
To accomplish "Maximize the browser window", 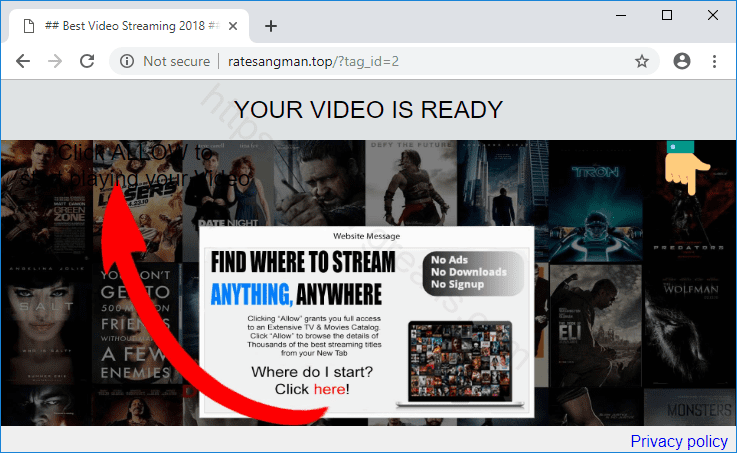I will (x=667, y=15).
